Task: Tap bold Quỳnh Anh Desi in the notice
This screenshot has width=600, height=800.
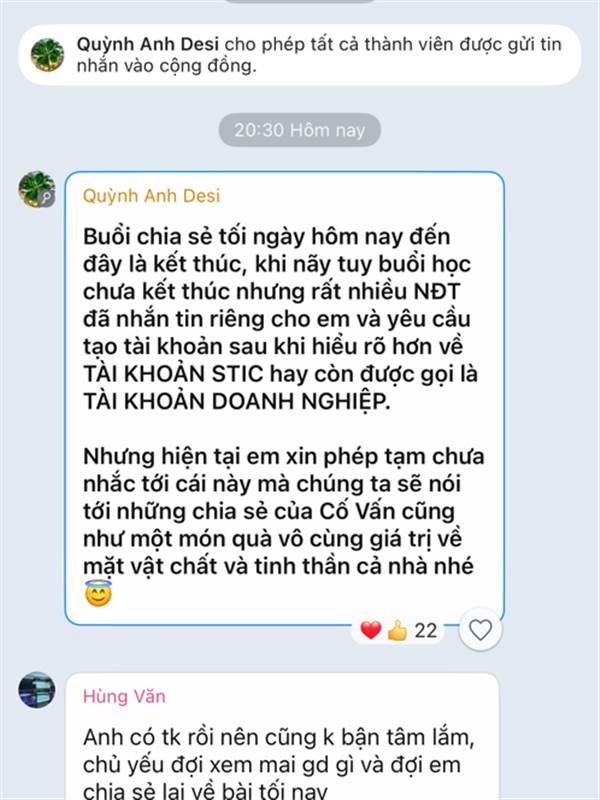Action: 147,44
